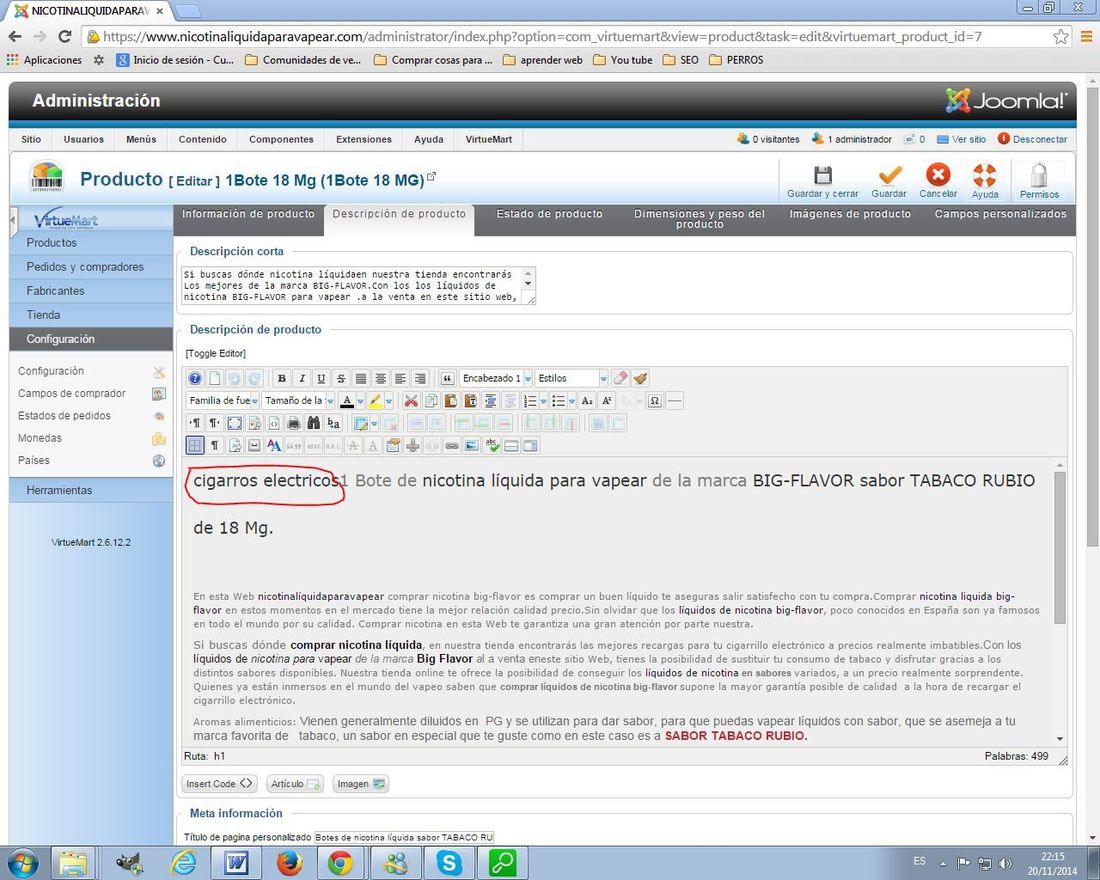The height and width of the screenshot is (880, 1100).
Task: Click the Cancelar button
Action: coord(938,182)
